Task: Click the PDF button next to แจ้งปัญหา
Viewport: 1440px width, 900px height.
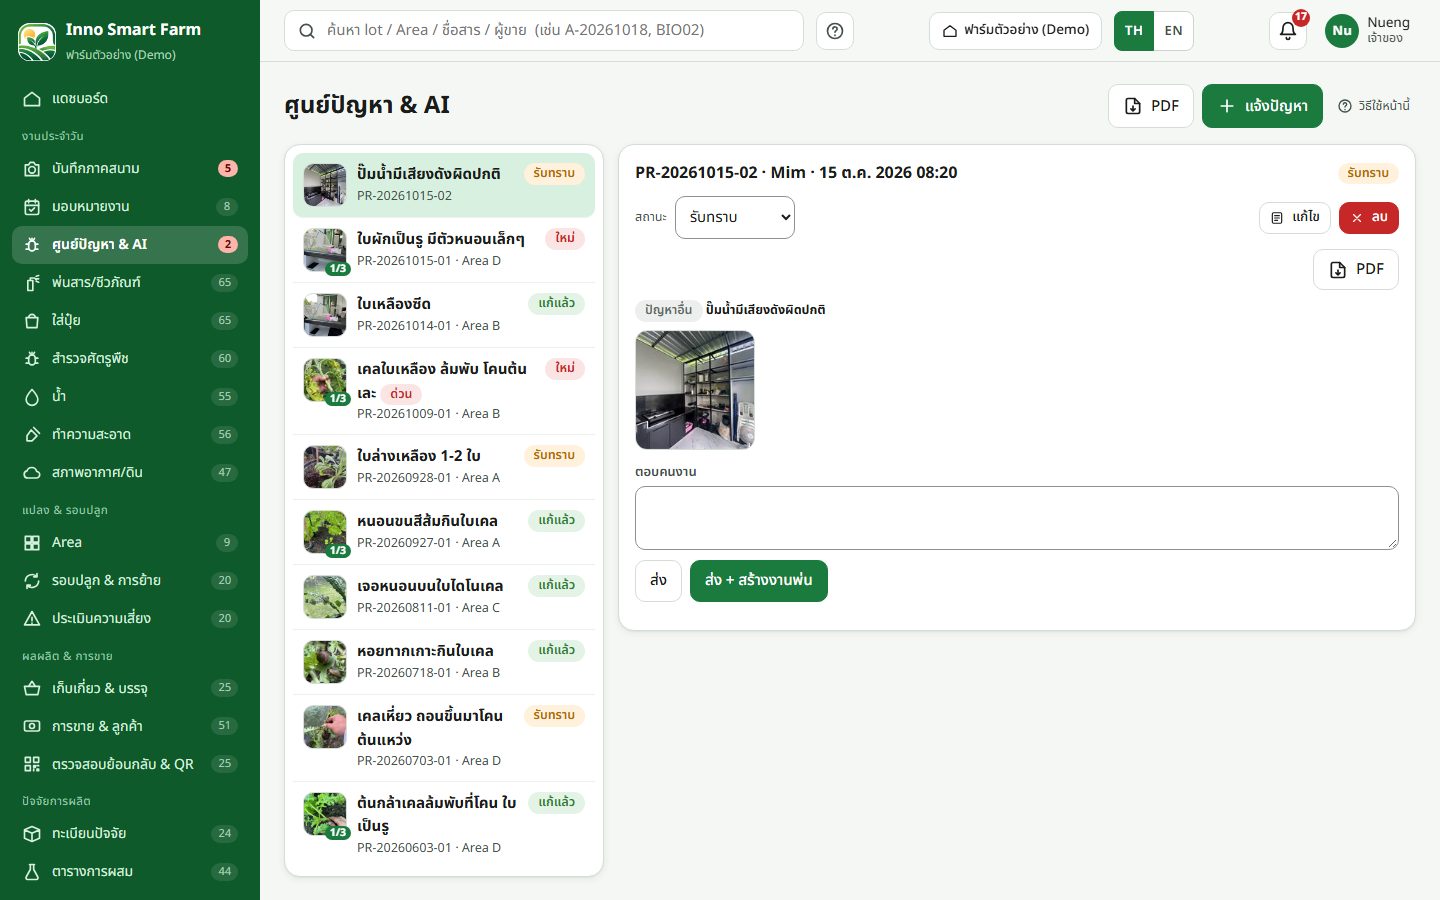Action: click(1151, 106)
